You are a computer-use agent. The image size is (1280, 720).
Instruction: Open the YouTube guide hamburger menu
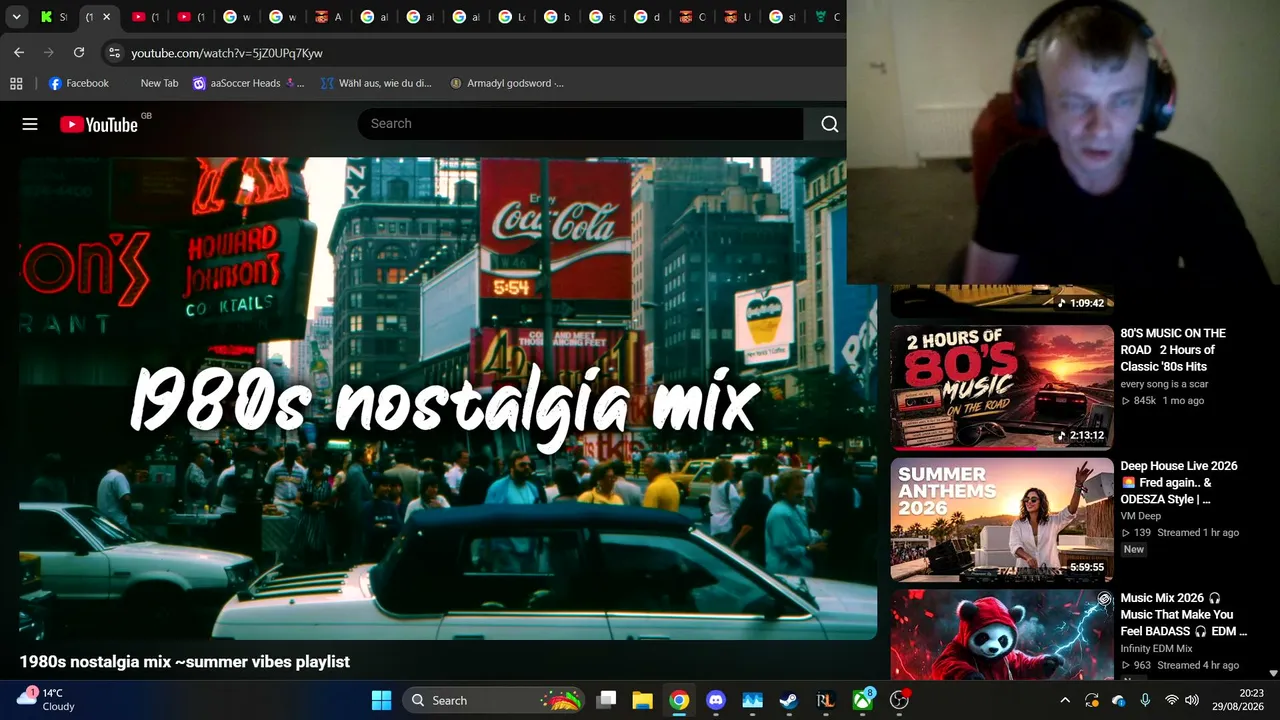point(30,124)
